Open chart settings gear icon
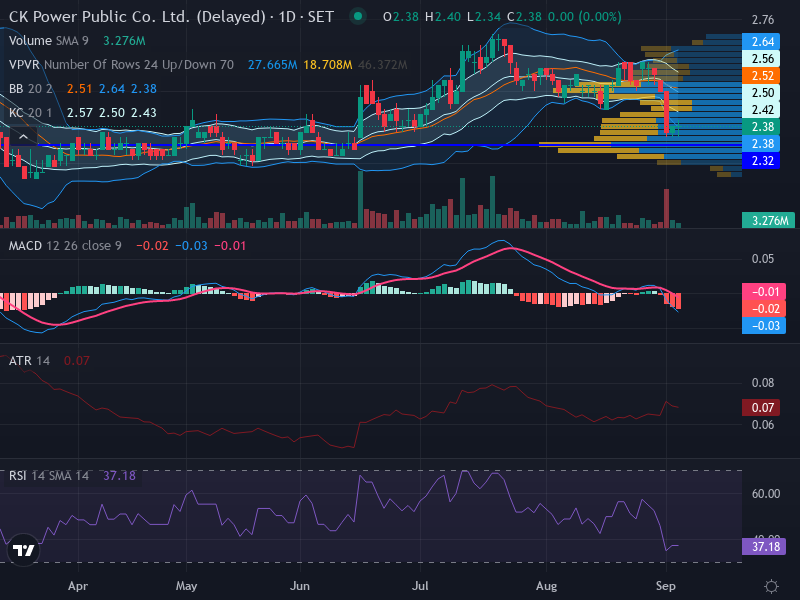 [771, 586]
